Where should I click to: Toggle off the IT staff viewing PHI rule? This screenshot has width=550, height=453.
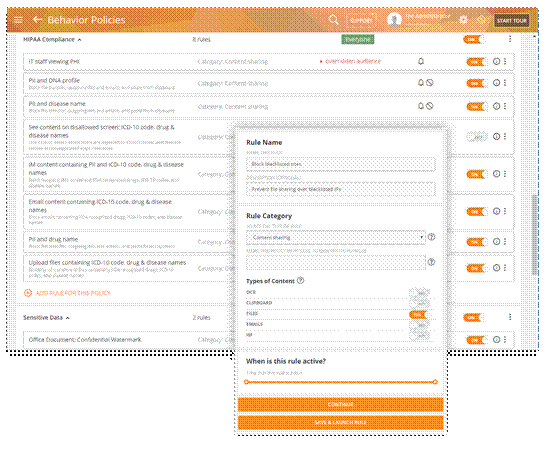tap(476, 62)
